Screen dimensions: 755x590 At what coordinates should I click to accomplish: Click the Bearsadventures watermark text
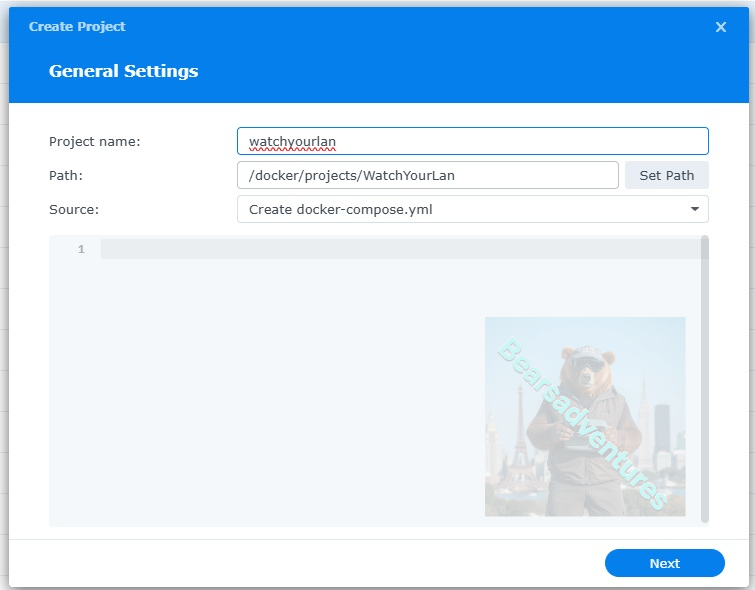(582, 423)
